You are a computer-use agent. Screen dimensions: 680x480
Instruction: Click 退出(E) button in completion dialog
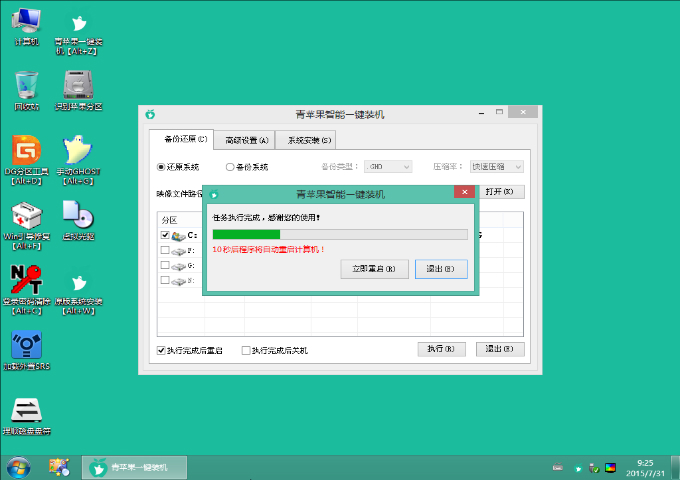(441, 269)
